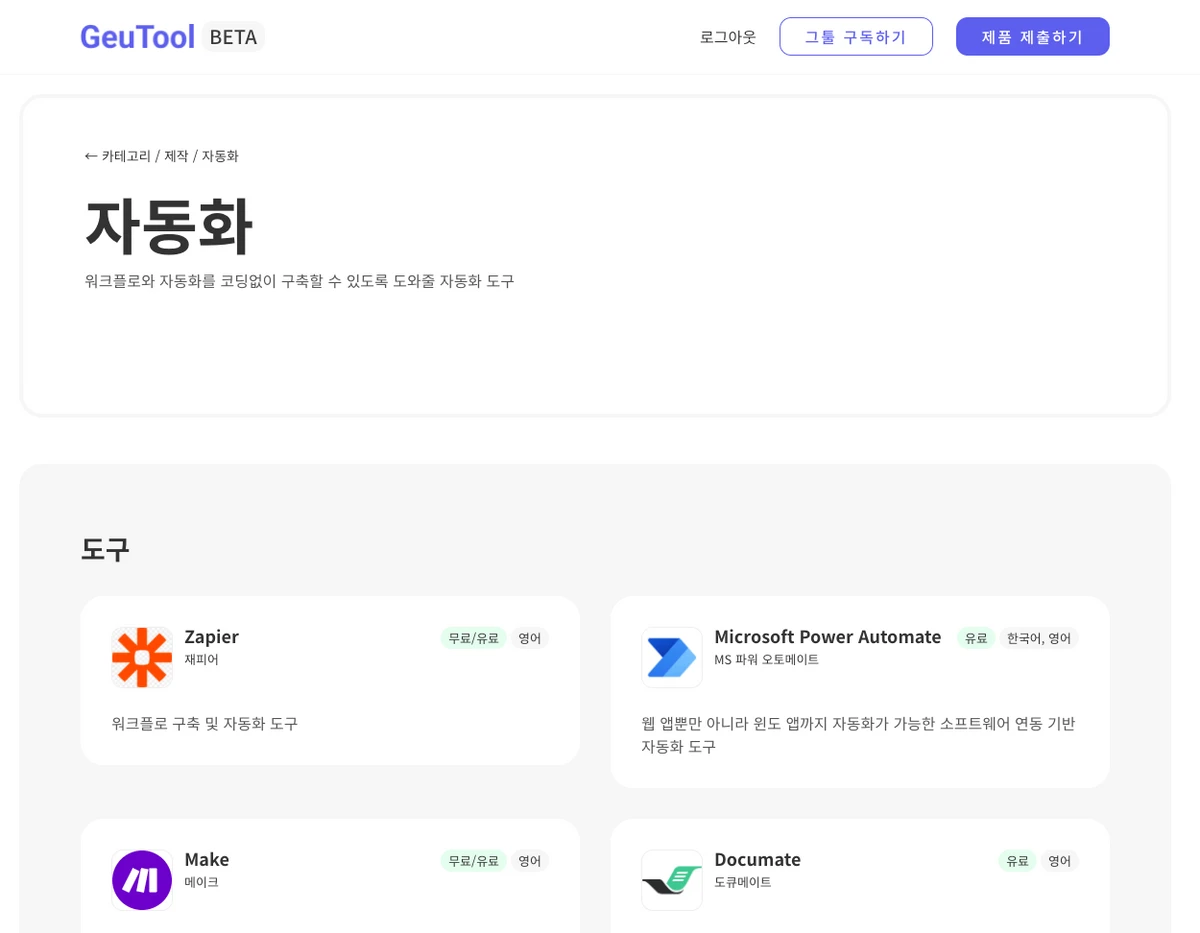Click the 제품 제출하기 submit button

1033,37
